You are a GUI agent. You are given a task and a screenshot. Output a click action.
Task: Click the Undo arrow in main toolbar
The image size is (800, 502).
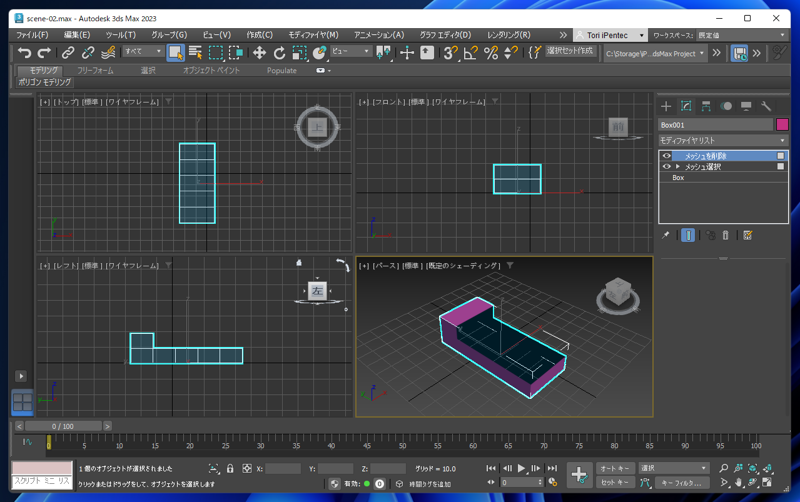click(24, 53)
